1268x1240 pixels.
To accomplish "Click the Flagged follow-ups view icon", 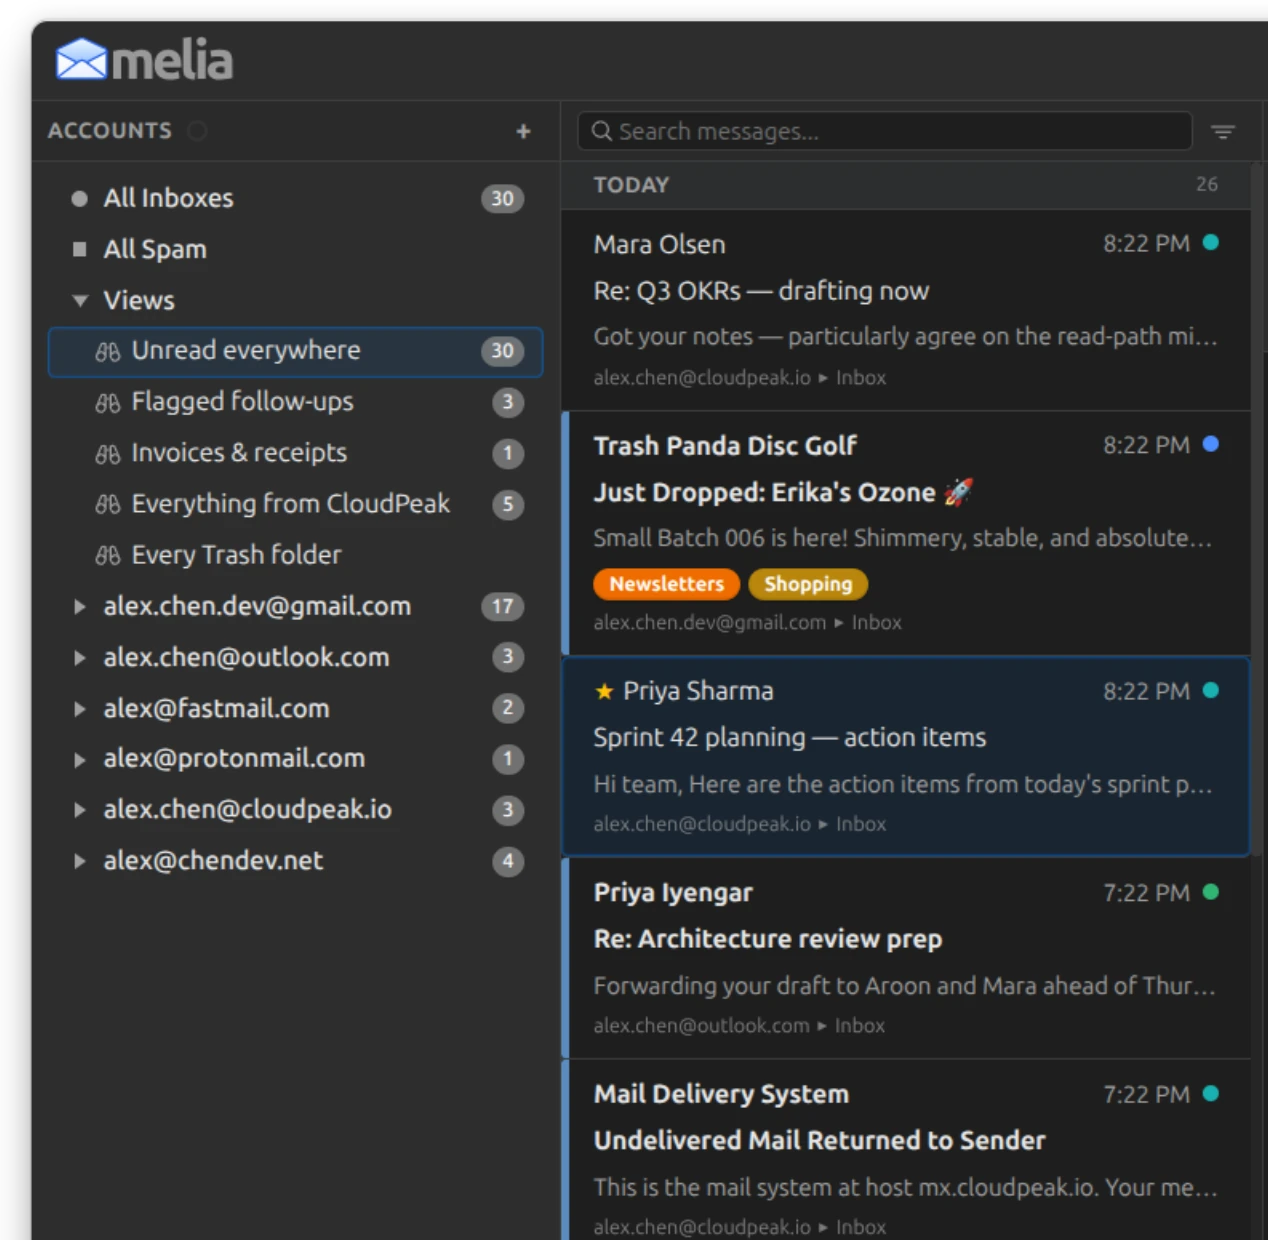I will point(108,402).
